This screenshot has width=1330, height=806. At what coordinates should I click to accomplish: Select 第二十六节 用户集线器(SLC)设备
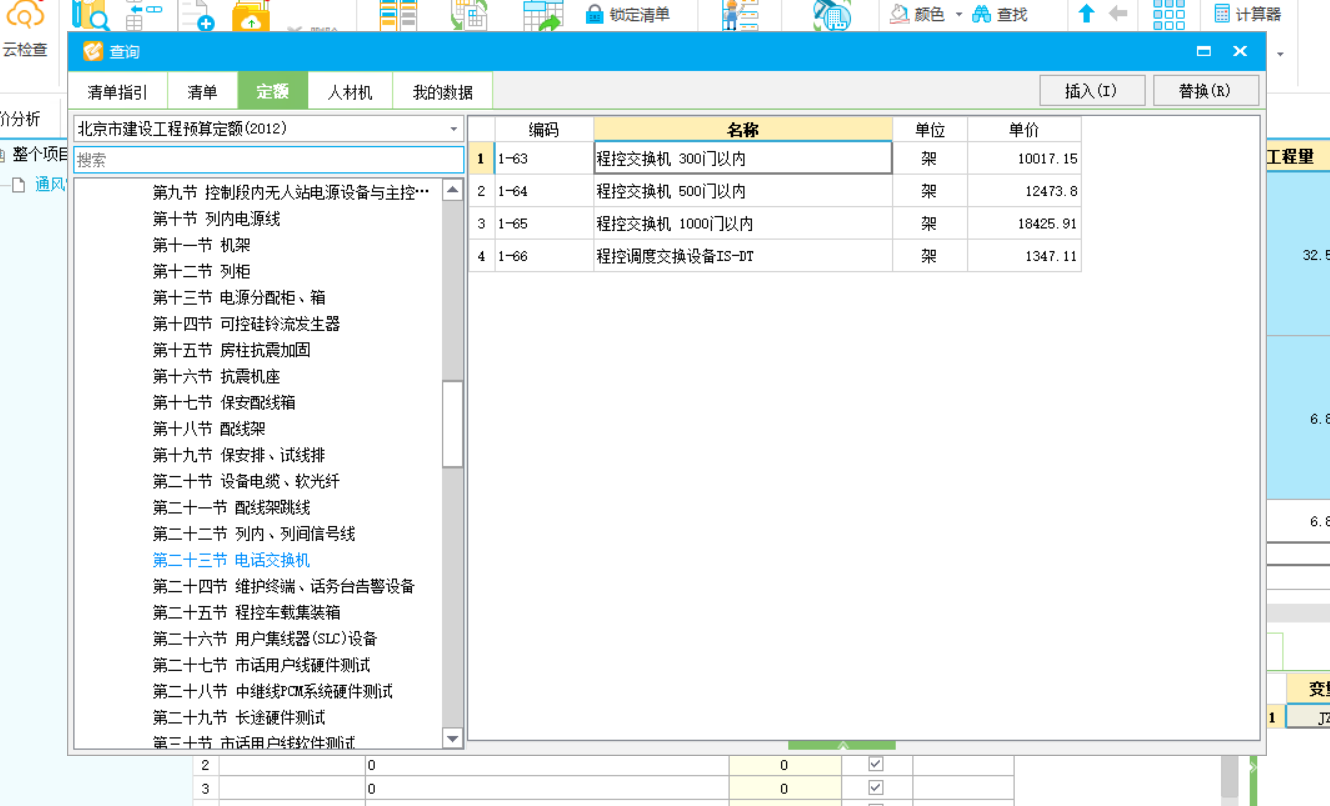[265, 638]
